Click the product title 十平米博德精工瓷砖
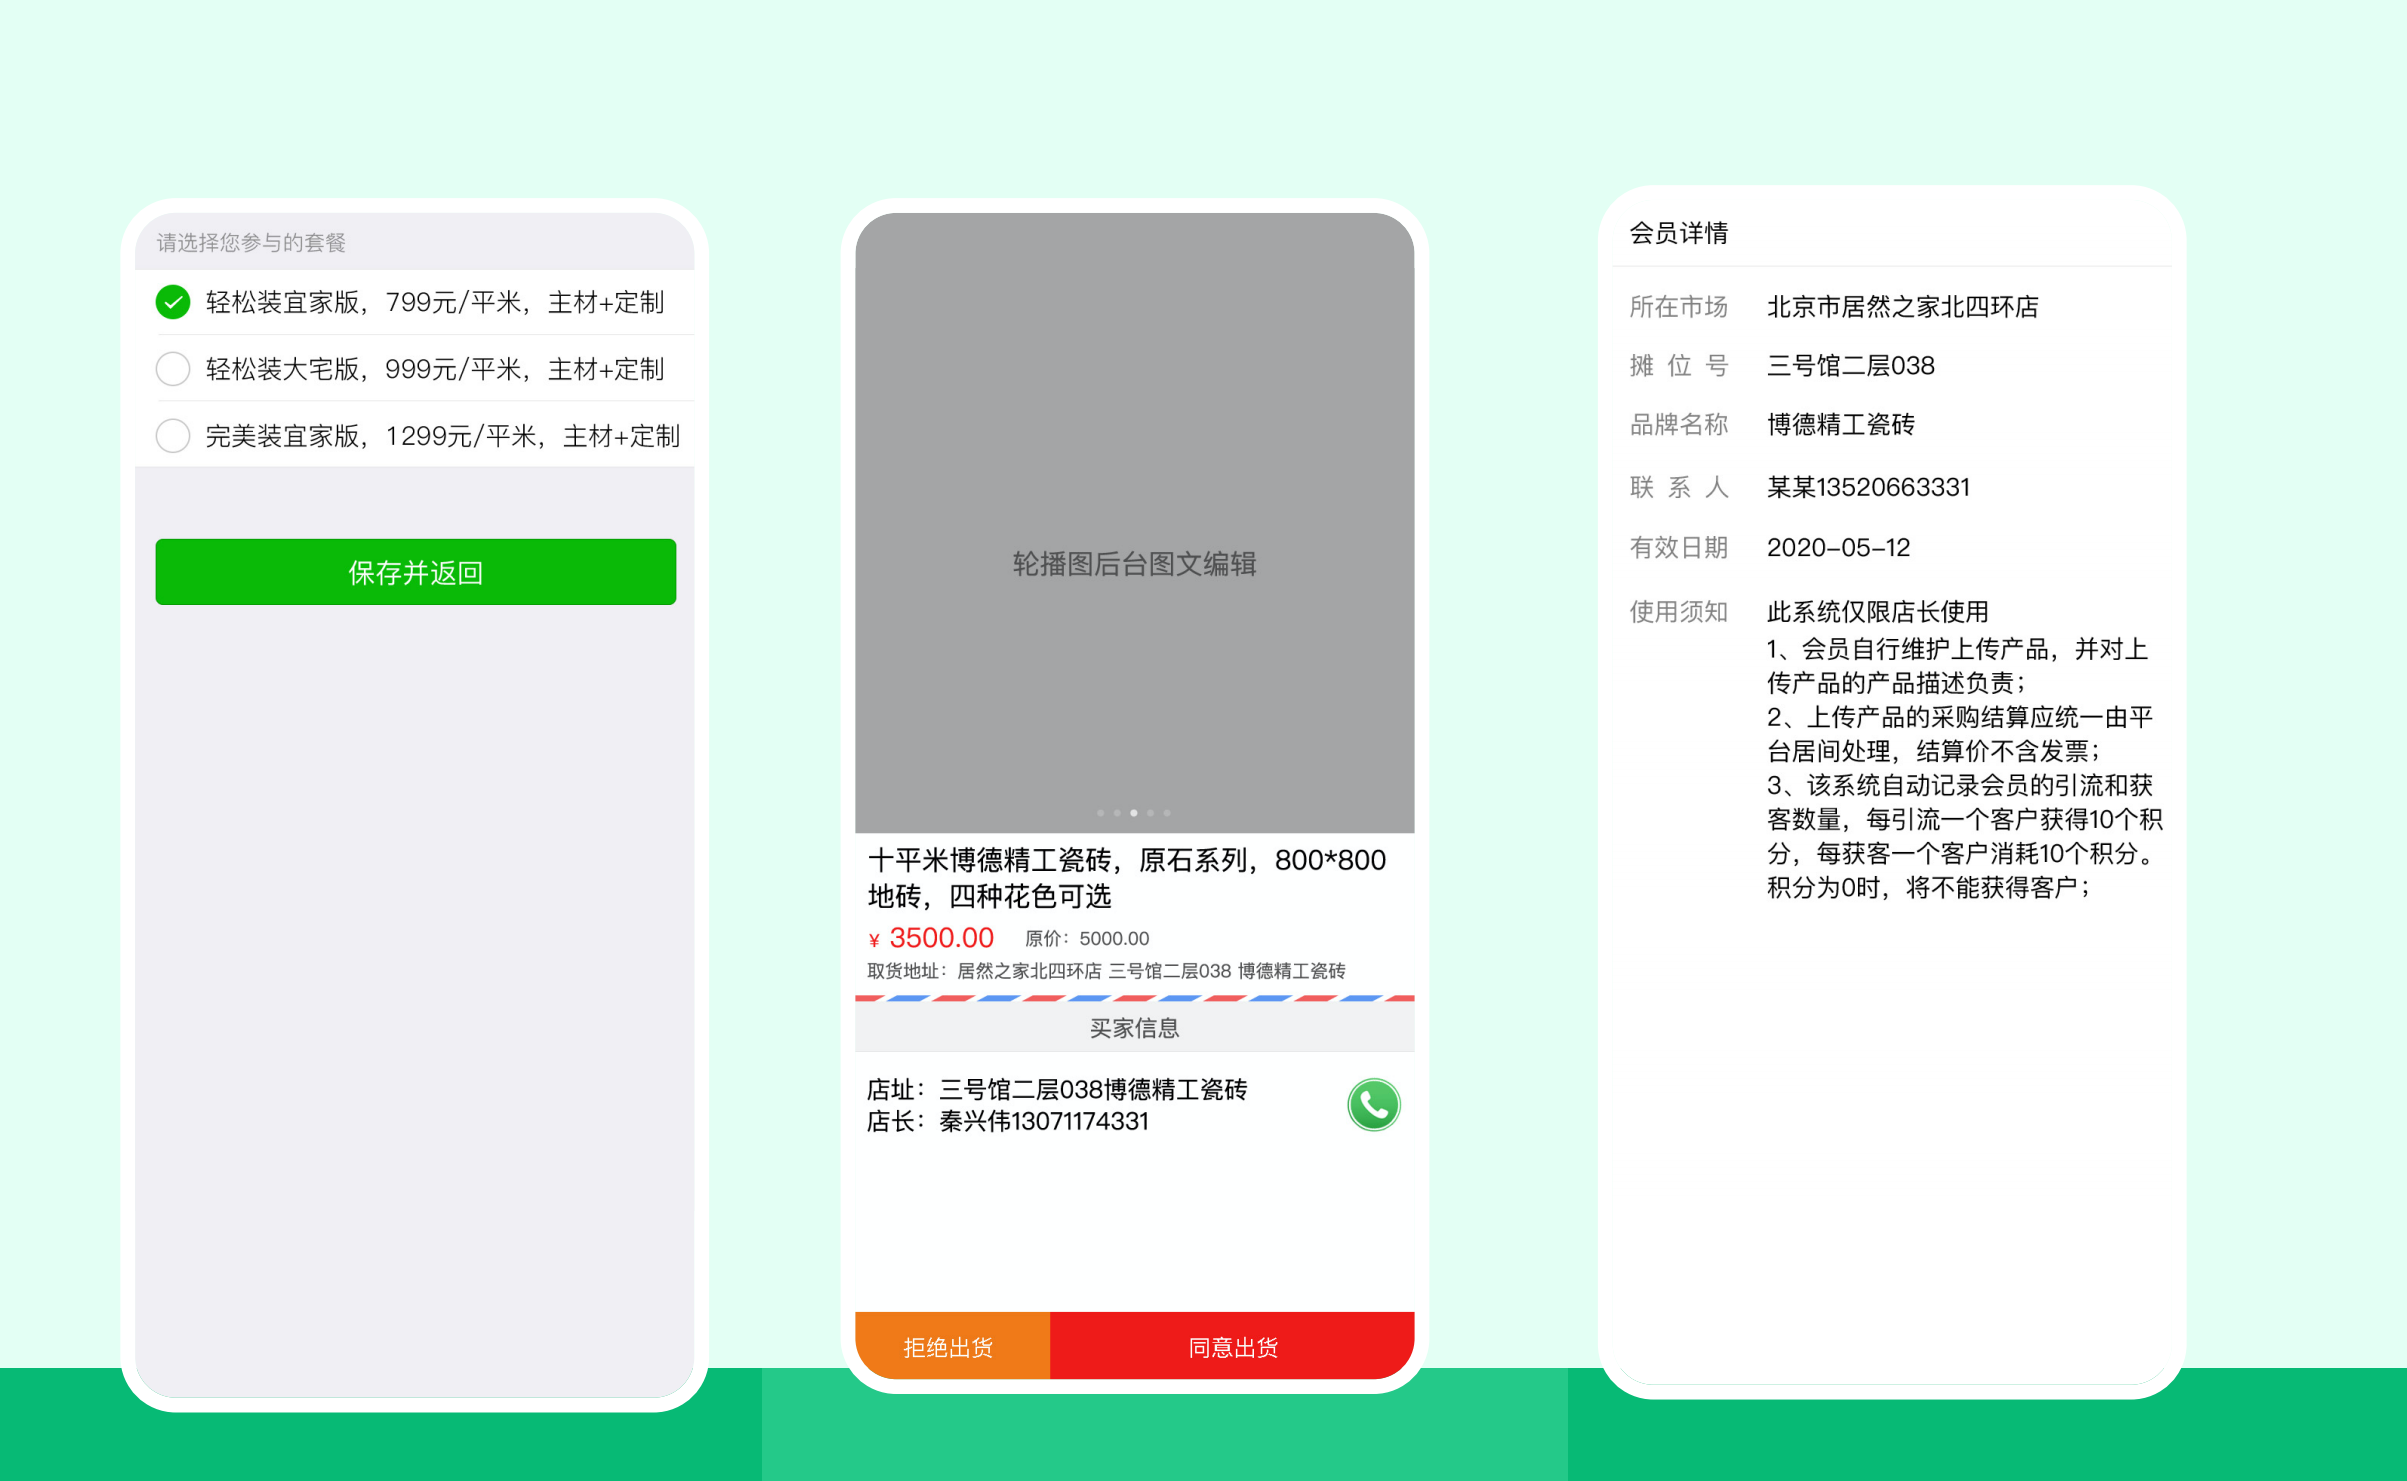Viewport: 2407px width, 1481px height. pyautogui.click(x=1126, y=877)
